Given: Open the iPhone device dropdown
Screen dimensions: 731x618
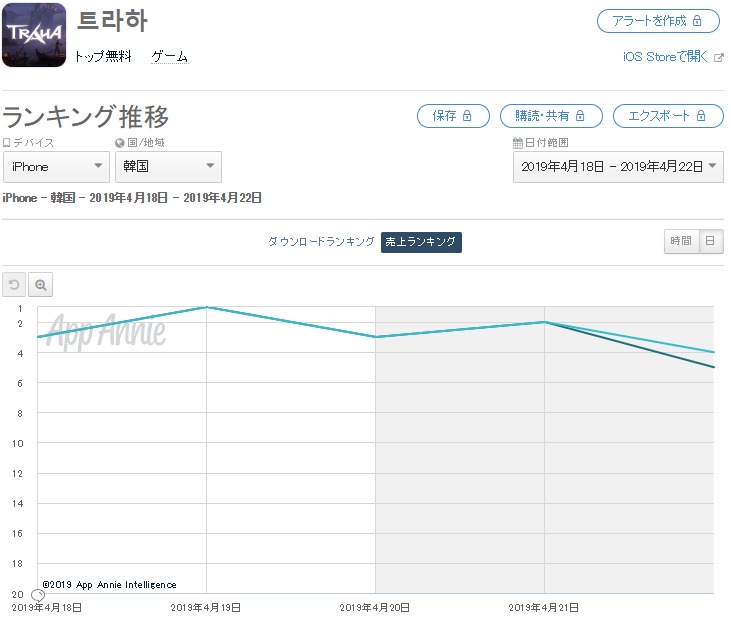Looking at the screenshot, I should (56, 166).
